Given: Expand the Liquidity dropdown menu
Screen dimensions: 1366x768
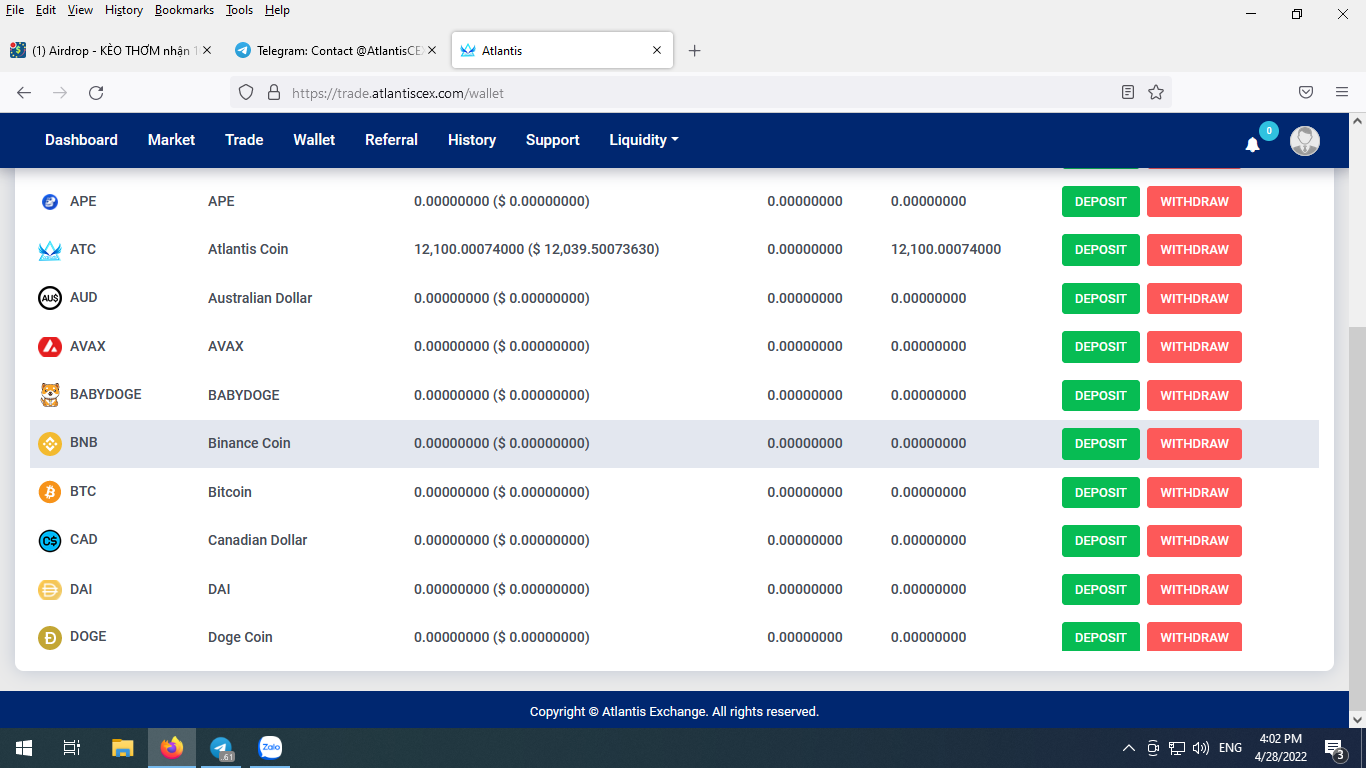Looking at the screenshot, I should coord(644,140).
